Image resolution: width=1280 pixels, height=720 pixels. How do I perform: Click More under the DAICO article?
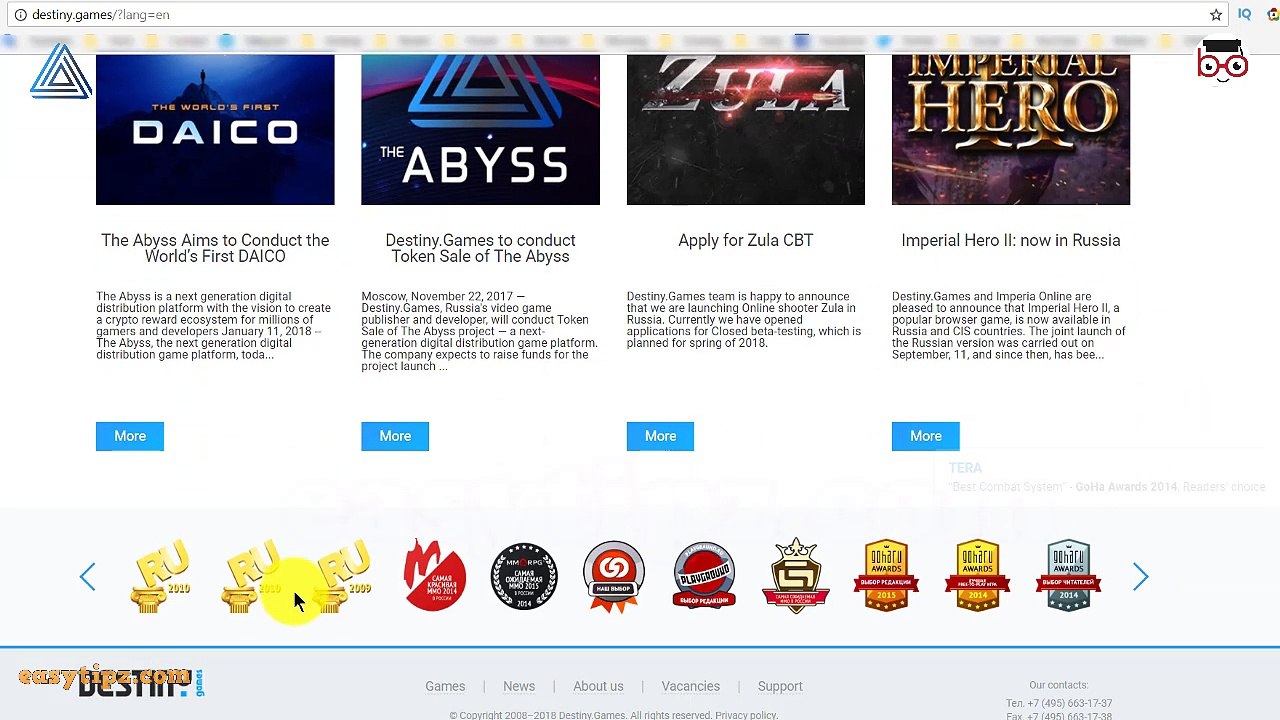coord(130,436)
